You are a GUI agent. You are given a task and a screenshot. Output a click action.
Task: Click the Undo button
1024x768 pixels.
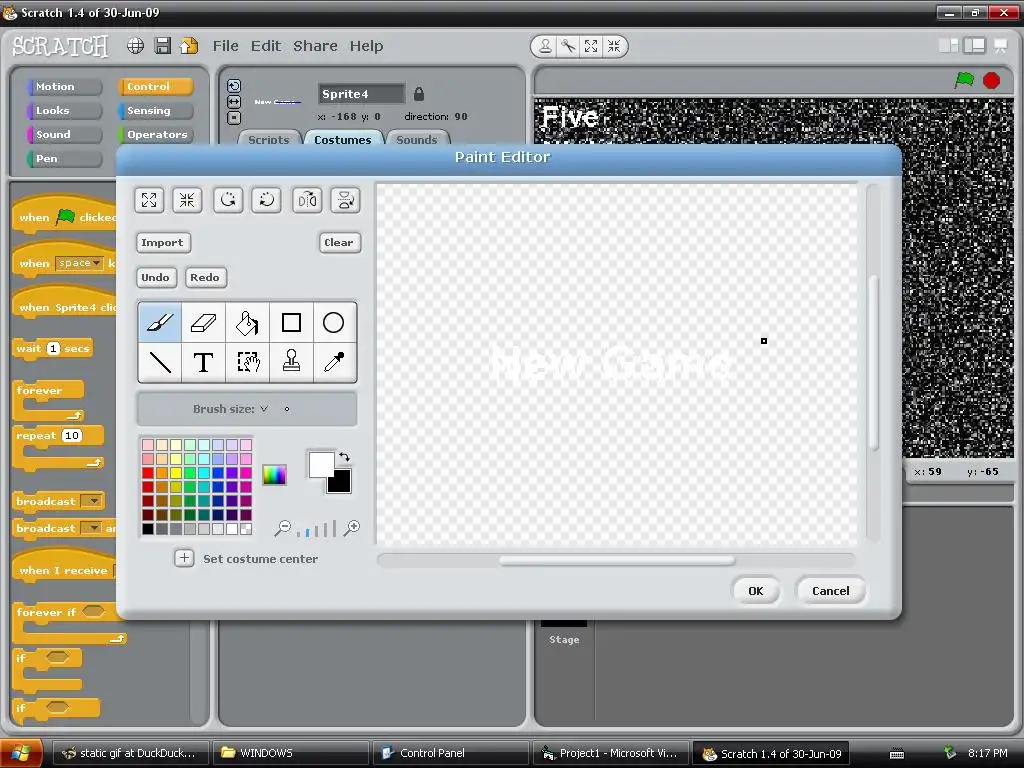pos(155,277)
